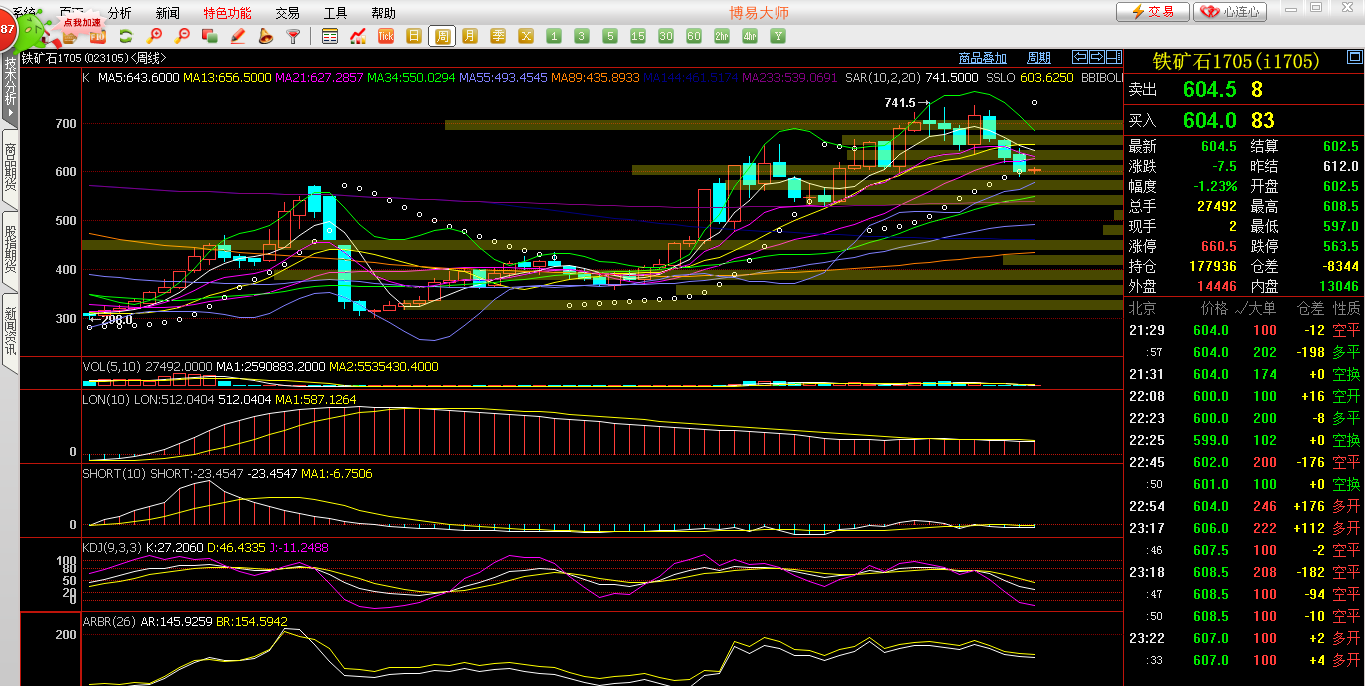Select the KDJ(9,3,3) indicator label
Image resolution: width=1365 pixels, height=686 pixels.
pos(112,547)
